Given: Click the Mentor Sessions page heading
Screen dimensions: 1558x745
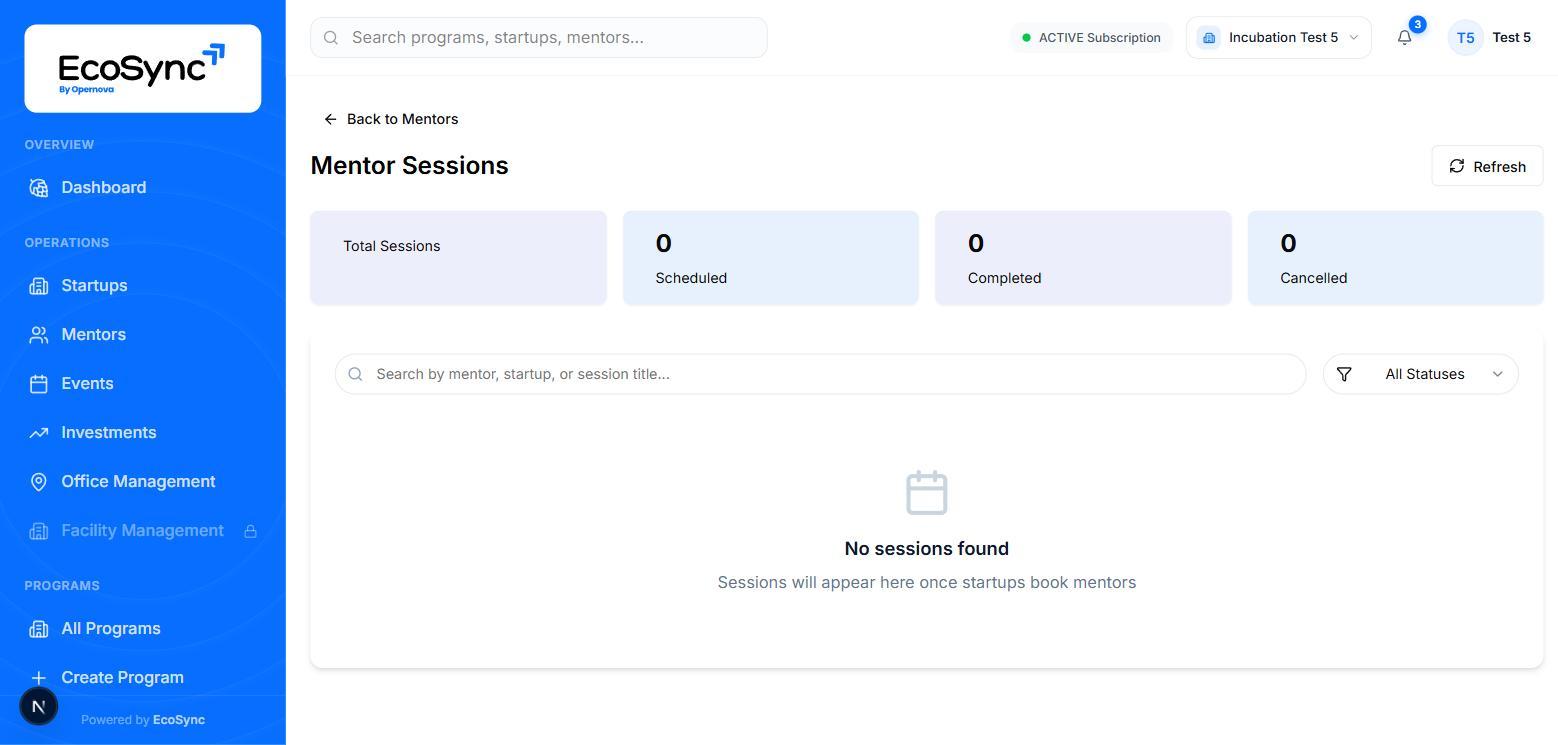Looking at the screenshot, I should tap(410, 166).
